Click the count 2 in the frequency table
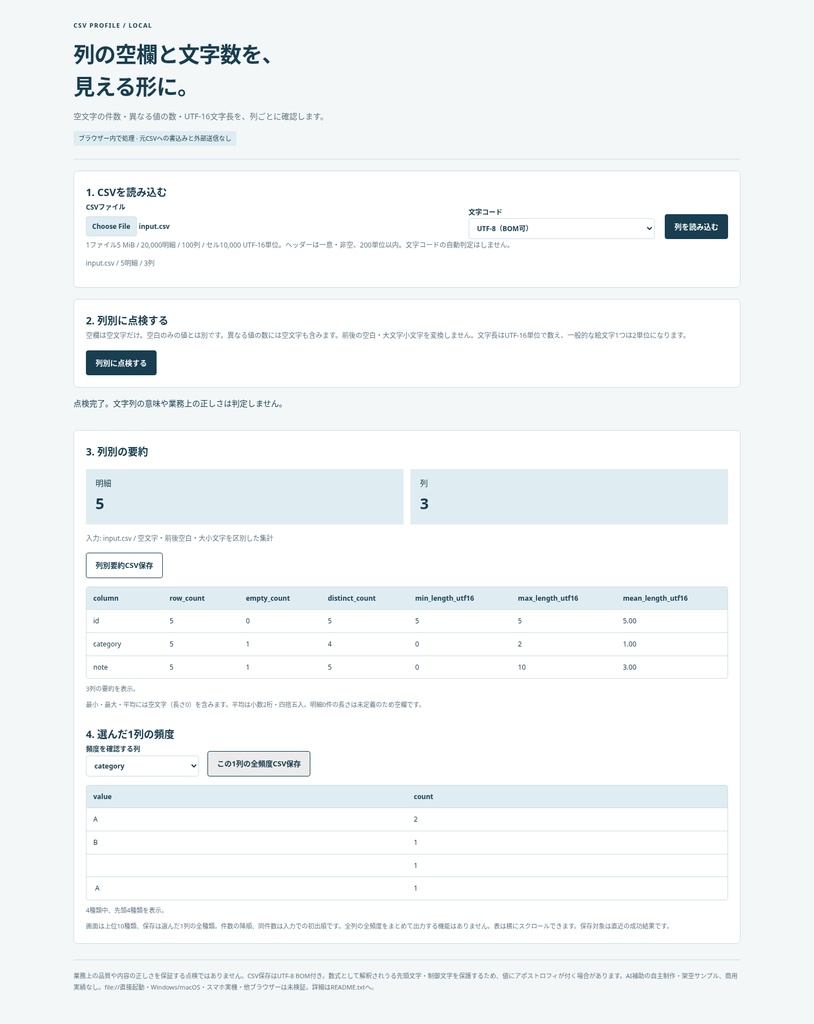 click(x=415, y=820)
